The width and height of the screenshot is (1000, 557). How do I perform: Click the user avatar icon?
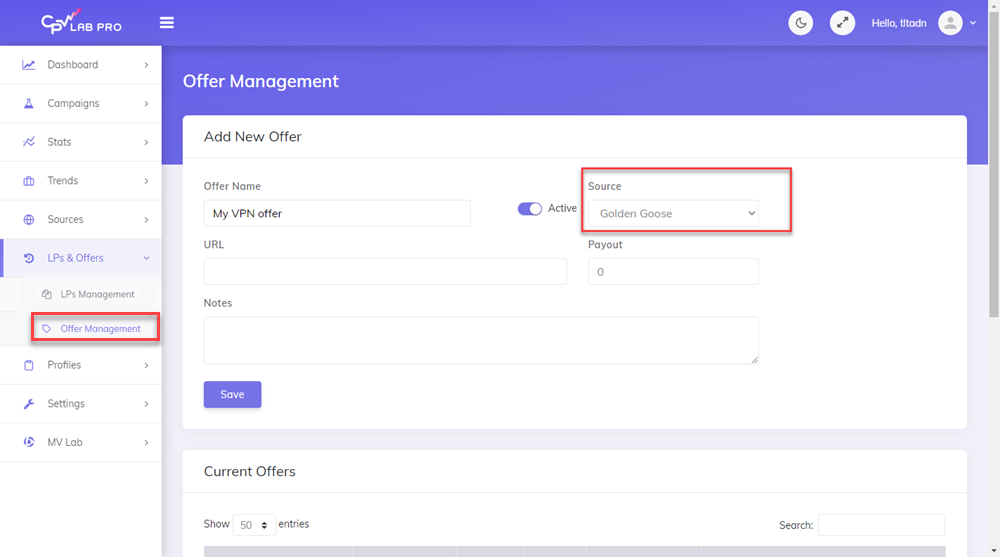tap(950, 23)
